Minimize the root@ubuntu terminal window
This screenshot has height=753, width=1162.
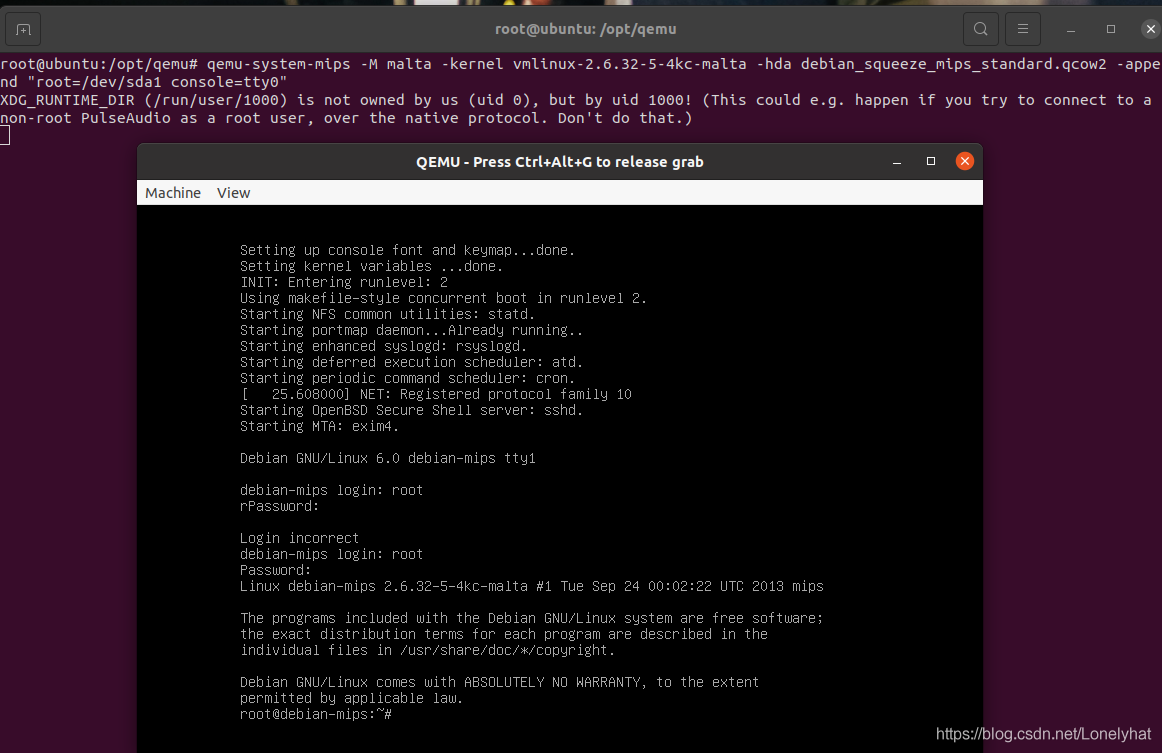click(x=1071, y=30)
